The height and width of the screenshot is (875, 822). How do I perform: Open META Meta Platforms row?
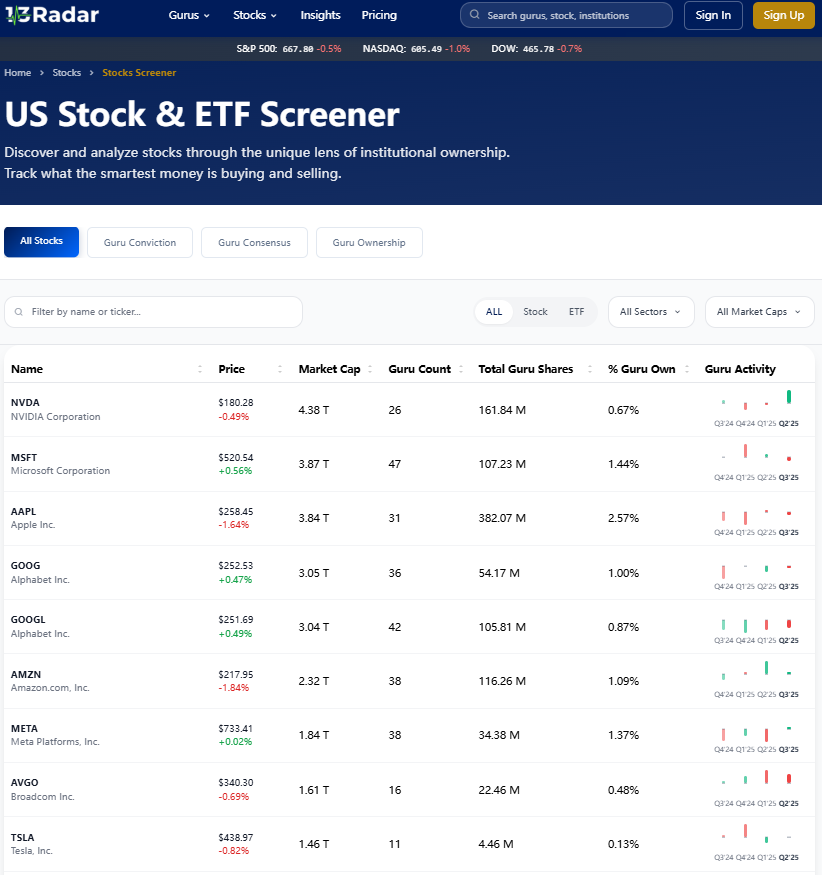409,735
